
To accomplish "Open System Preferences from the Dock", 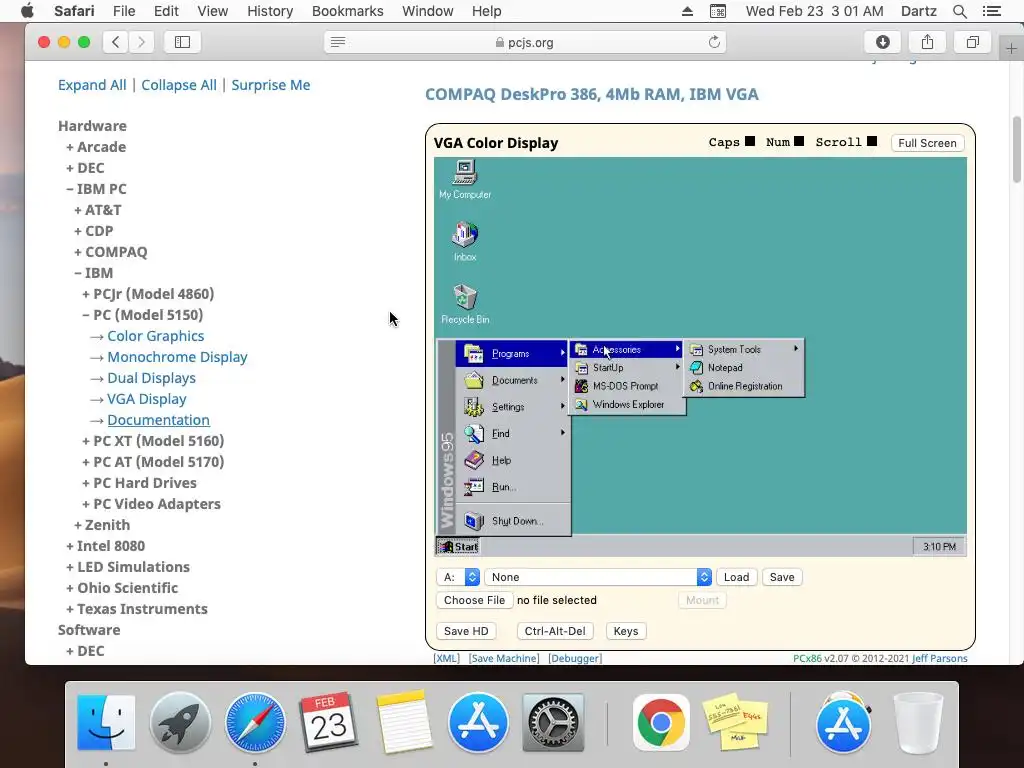I will click(x=553, y=722).
